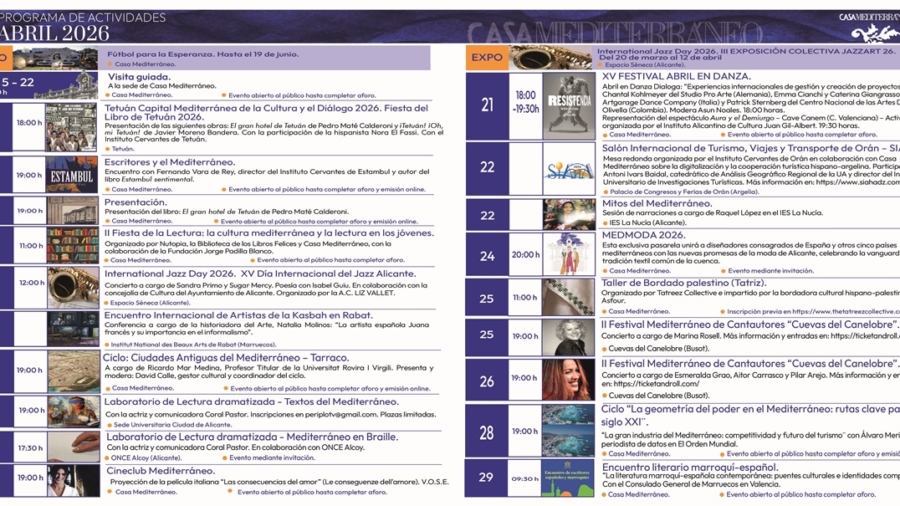Click the Escritores y el Mediterráneo title
900x506 pixels.
click(169, 162)
